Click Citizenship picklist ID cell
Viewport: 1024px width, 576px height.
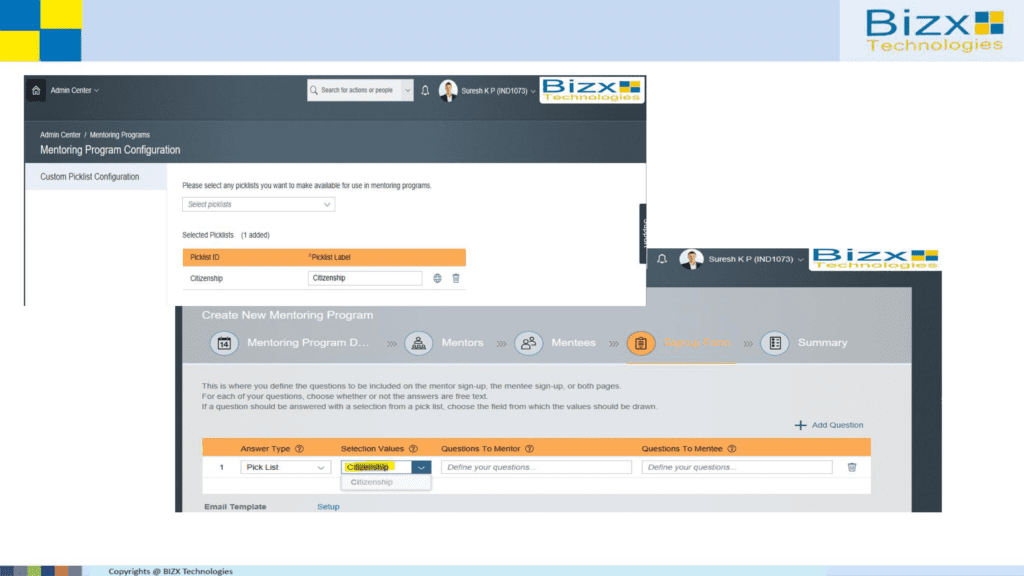pyautogui.click(x=206, y=278)
